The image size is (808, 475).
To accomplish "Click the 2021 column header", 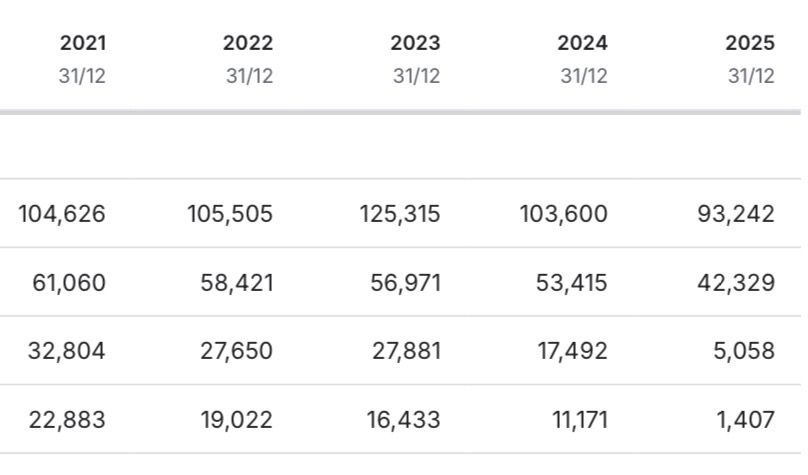I will [x=82, y=44].
